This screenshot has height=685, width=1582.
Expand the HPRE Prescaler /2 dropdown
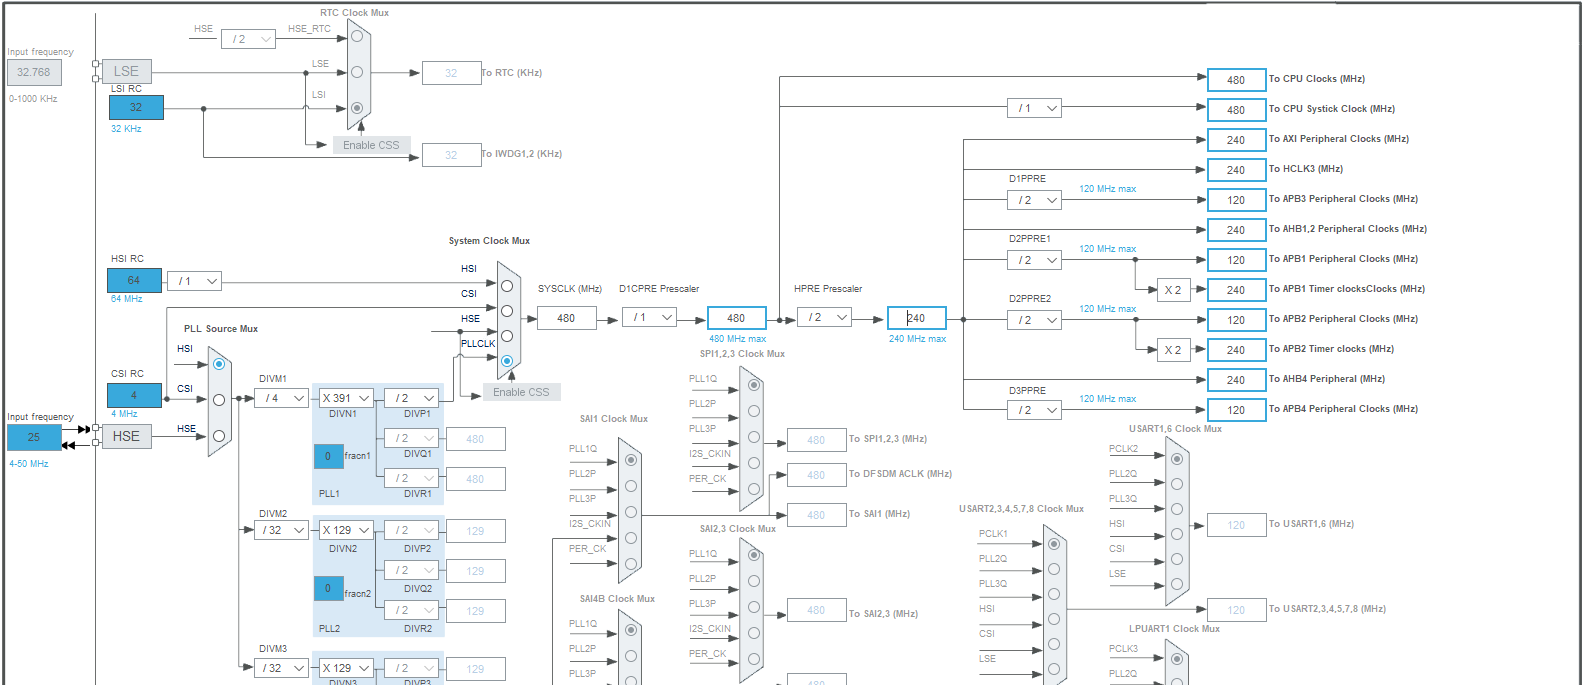point(824,318)
